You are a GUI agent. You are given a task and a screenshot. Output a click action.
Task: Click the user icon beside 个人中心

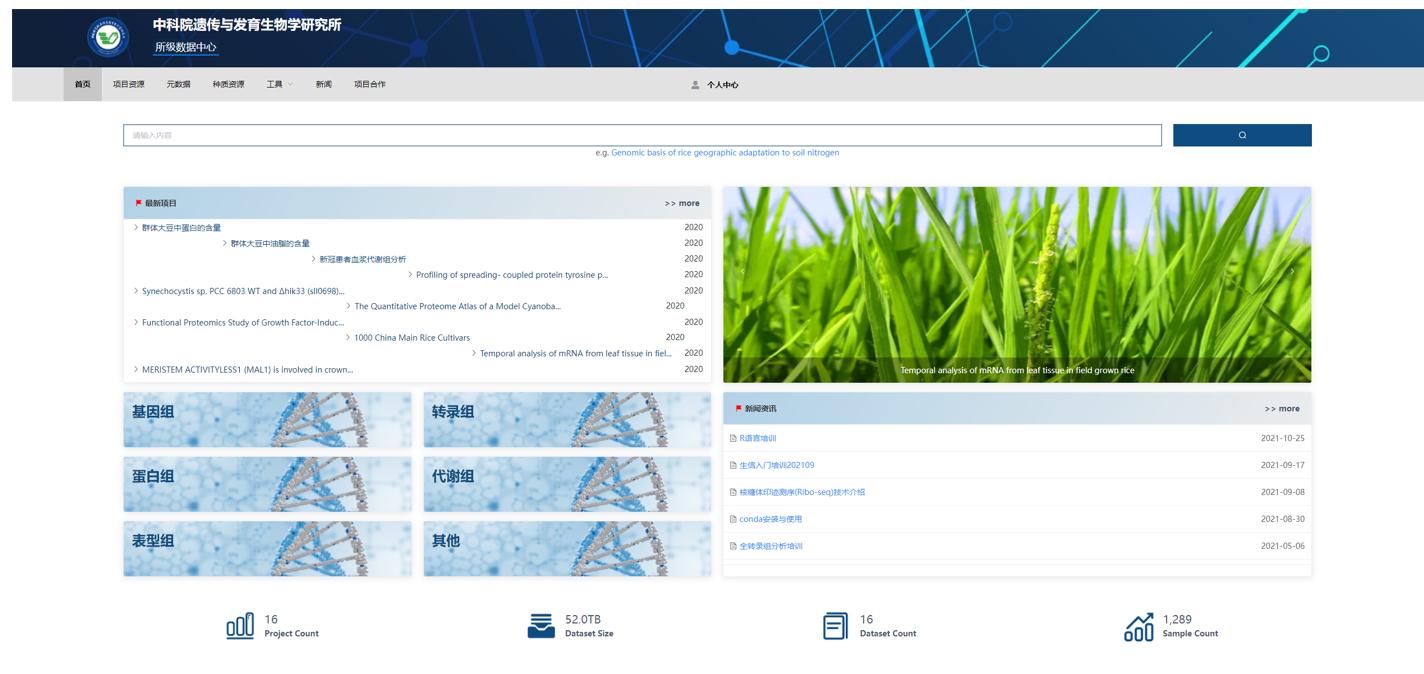[x=695, y=85]
